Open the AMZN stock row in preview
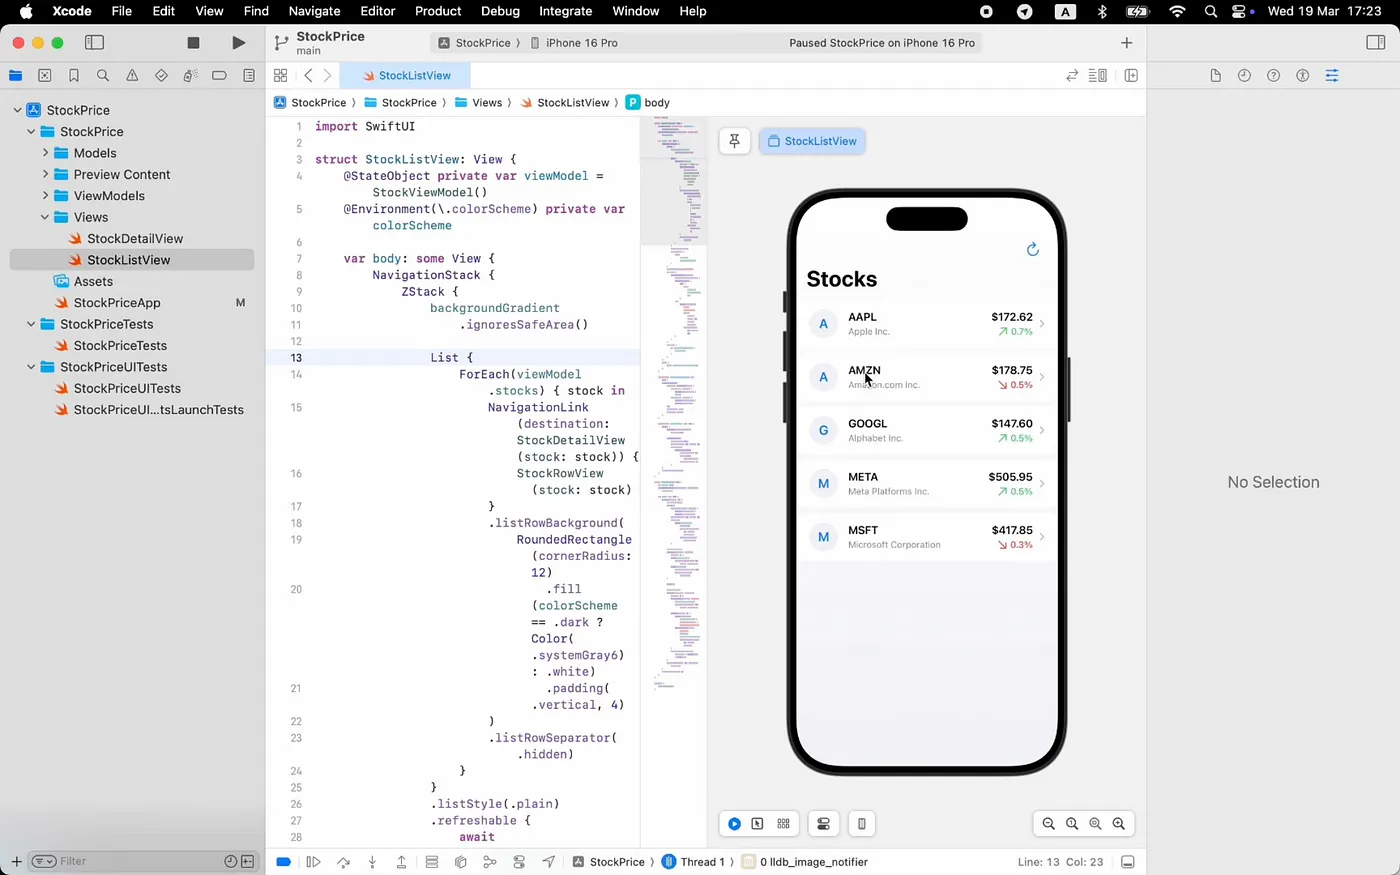Image resolution: width=1400 pixels, height=875 pixels. (x=925, y=377)
